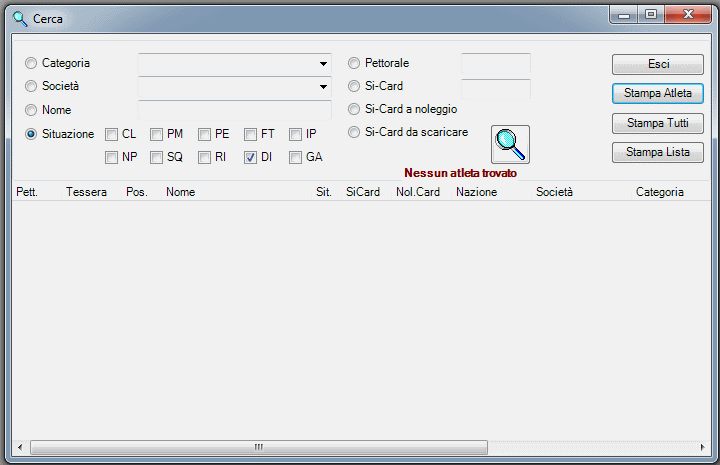Viewport: 720px width, 465px height.
Task: Sort by the Società column header
Action: click(x=581, y=192)
